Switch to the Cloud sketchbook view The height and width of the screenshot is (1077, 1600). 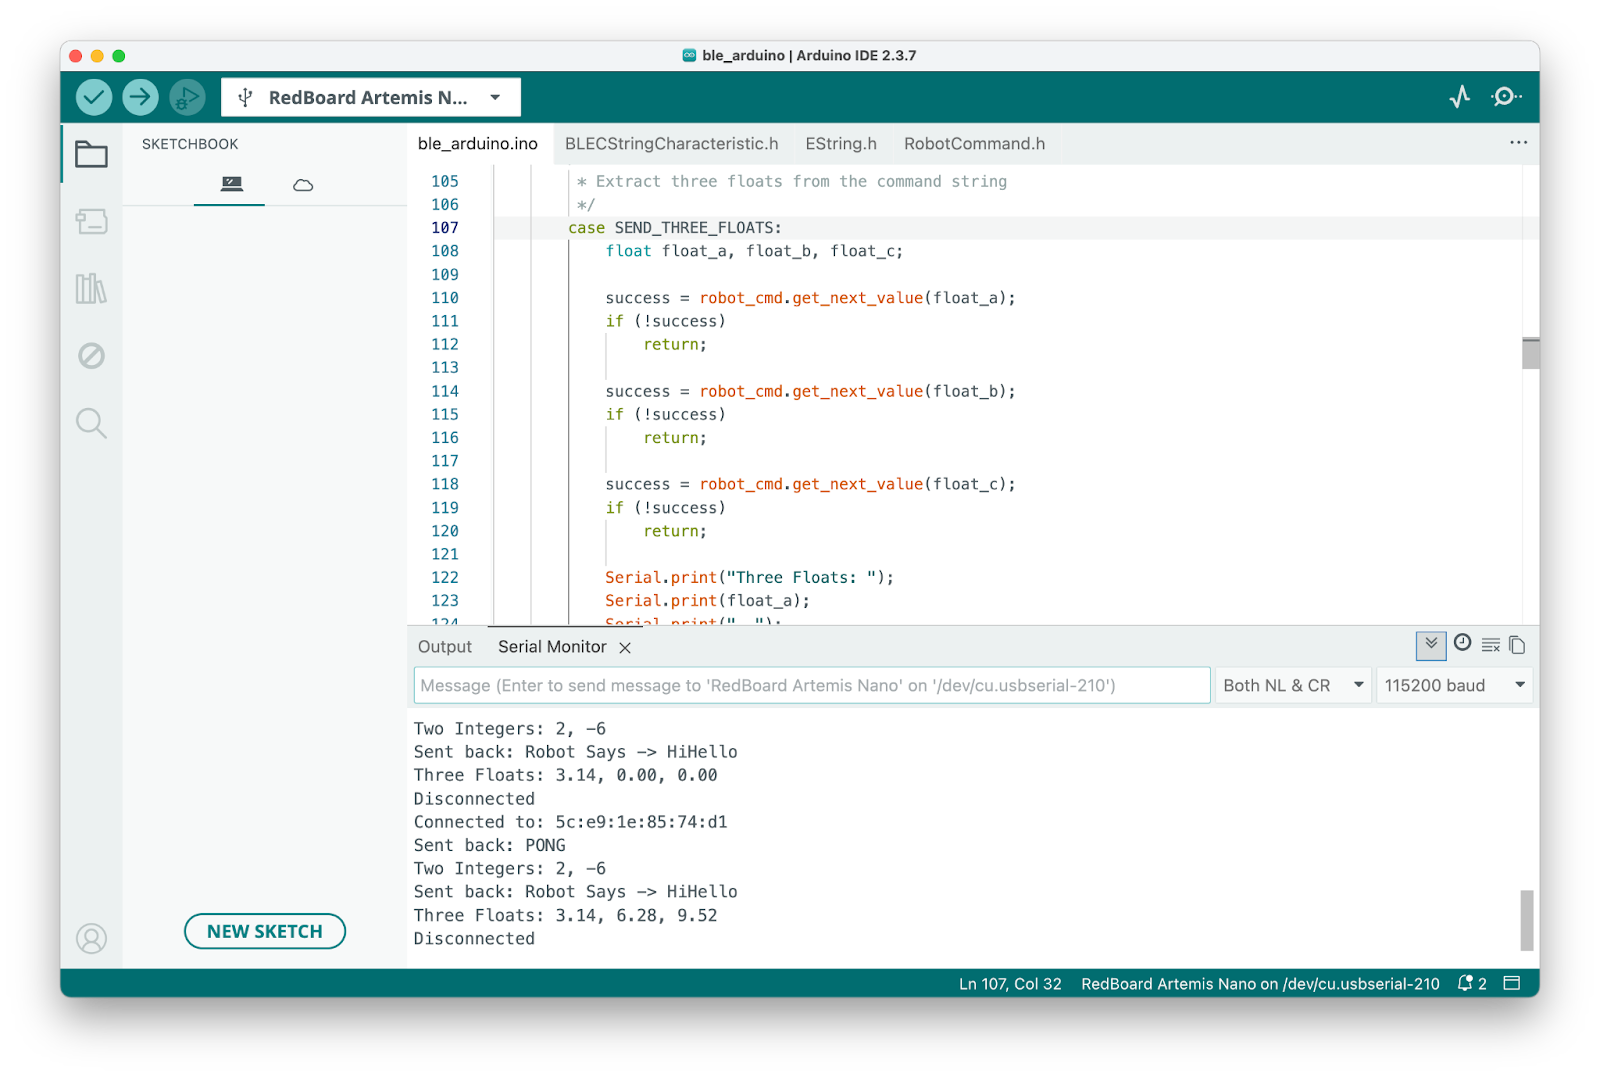coord(303,185)
